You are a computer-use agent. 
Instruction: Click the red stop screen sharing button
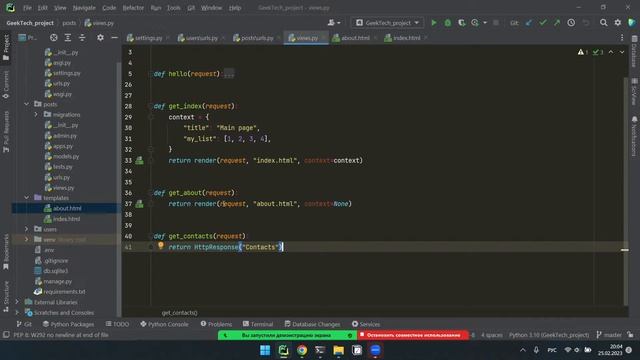413,335
